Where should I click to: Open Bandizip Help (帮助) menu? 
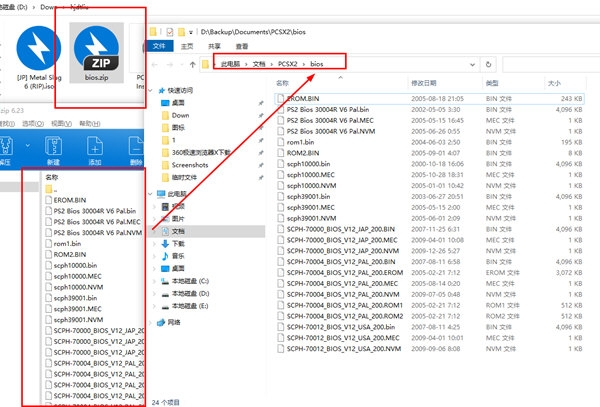pos(90,124)
